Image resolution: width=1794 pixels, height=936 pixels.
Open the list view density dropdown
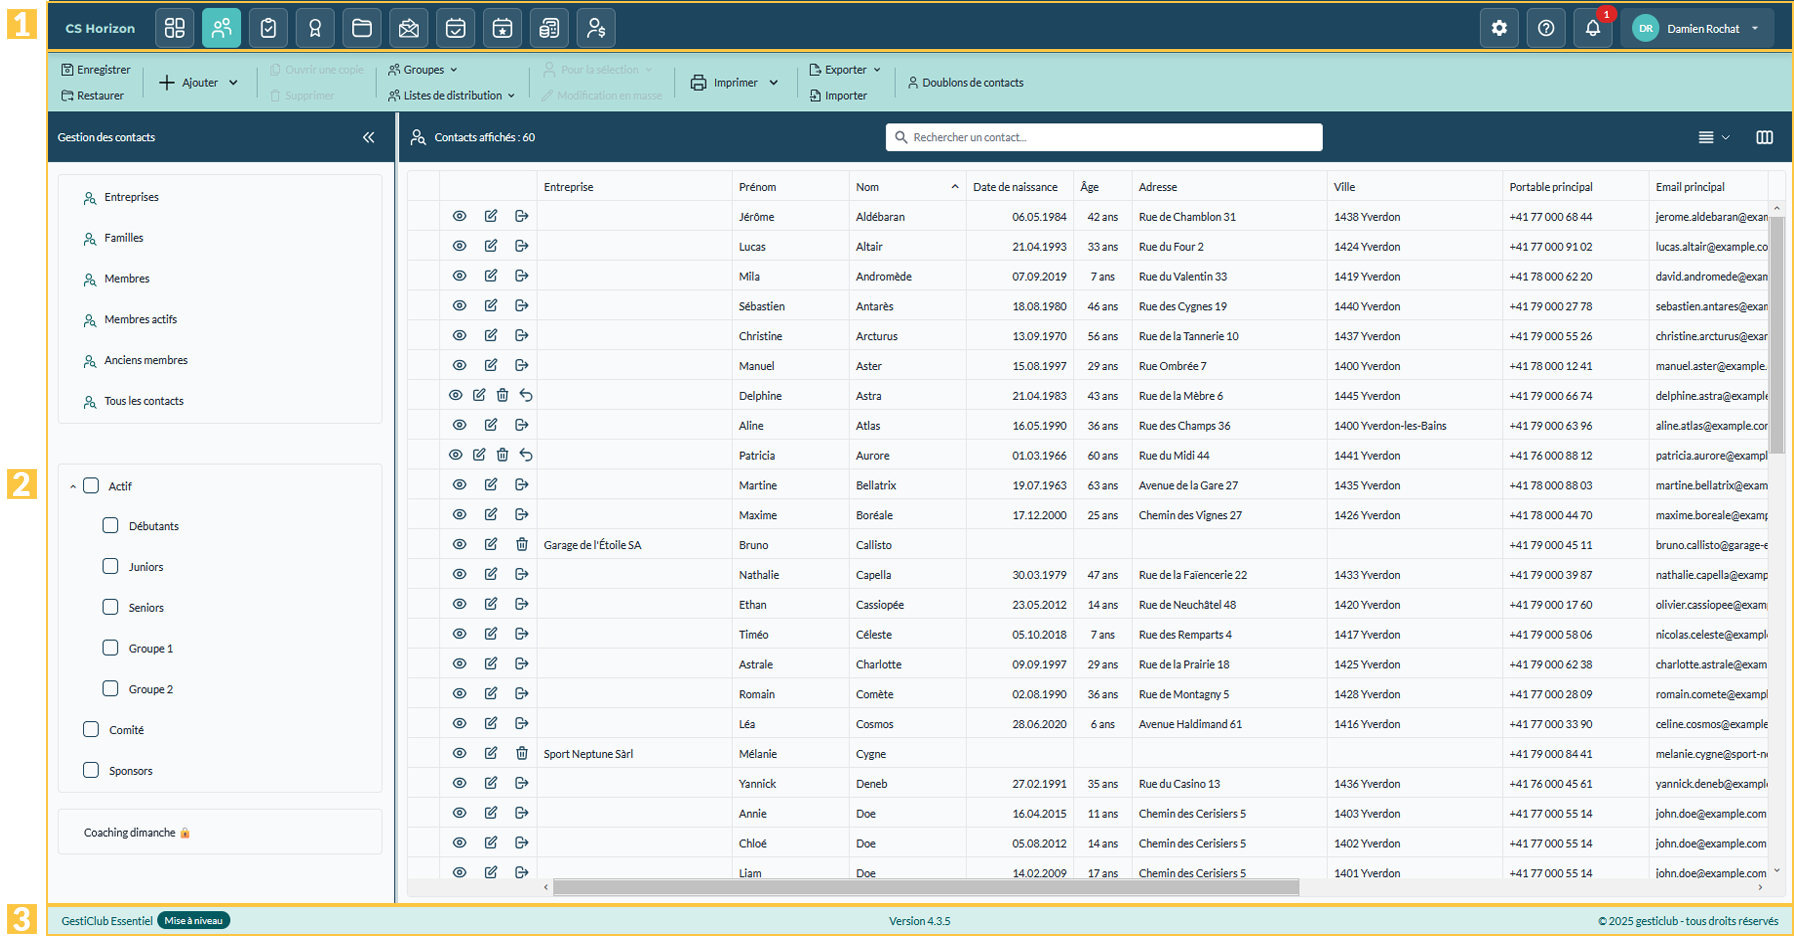coord(1714,137)
